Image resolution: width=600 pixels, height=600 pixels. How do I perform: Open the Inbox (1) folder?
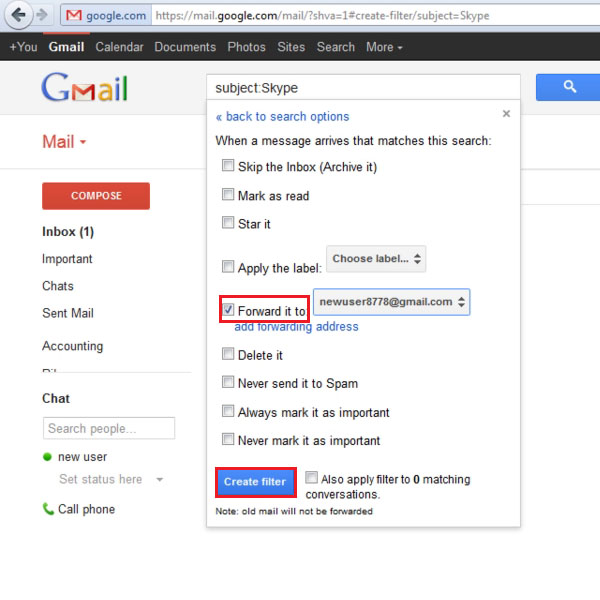coord(68,232)
